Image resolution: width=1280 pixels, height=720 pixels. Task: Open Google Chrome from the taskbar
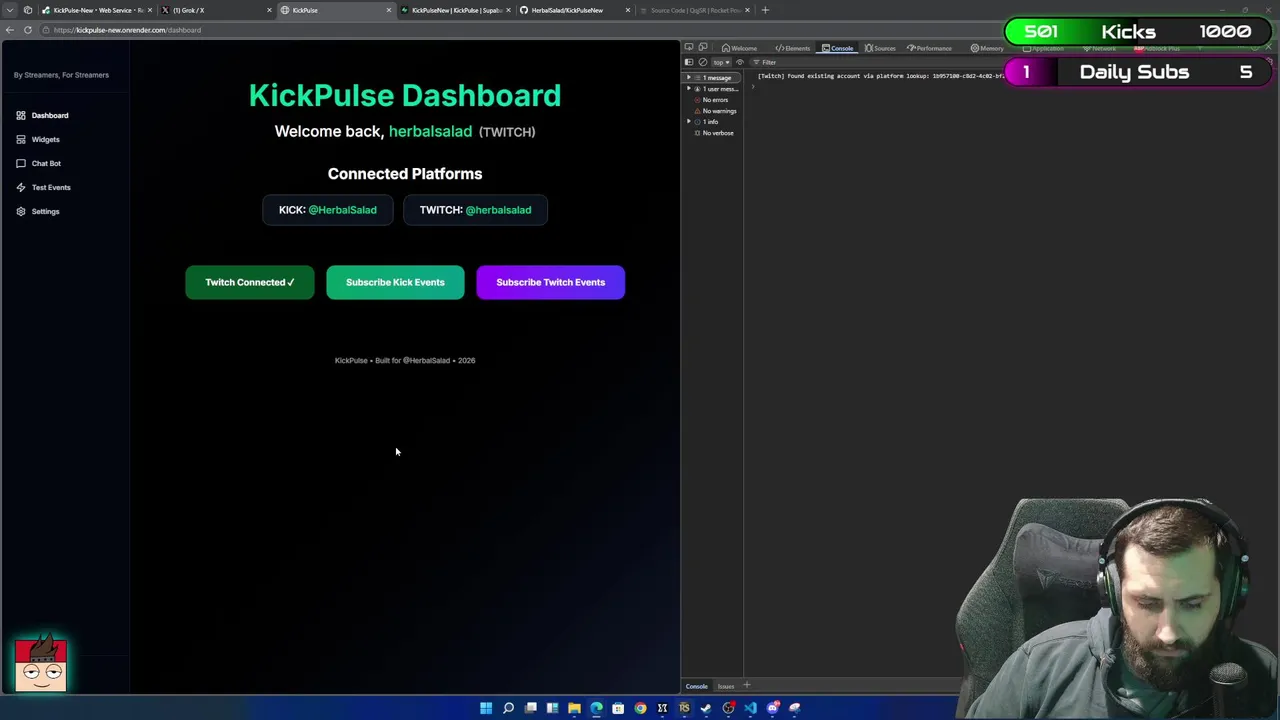(x=640, y=708)
